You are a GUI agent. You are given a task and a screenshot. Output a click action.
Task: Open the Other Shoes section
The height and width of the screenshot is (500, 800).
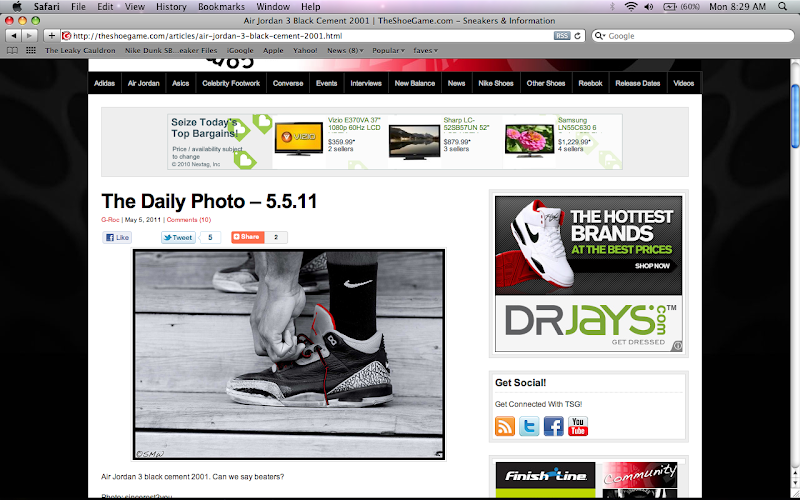click(x=546, y=83)
